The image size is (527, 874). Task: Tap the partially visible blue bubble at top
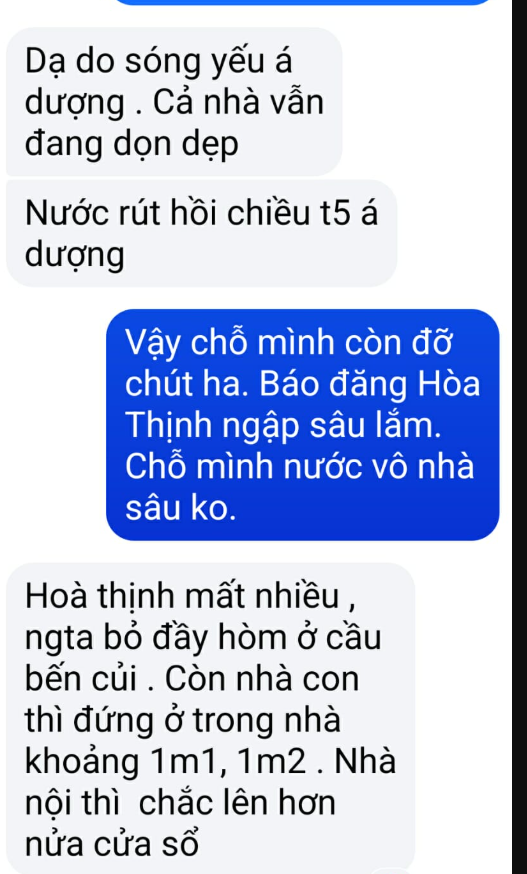click(x=302, y=2)
